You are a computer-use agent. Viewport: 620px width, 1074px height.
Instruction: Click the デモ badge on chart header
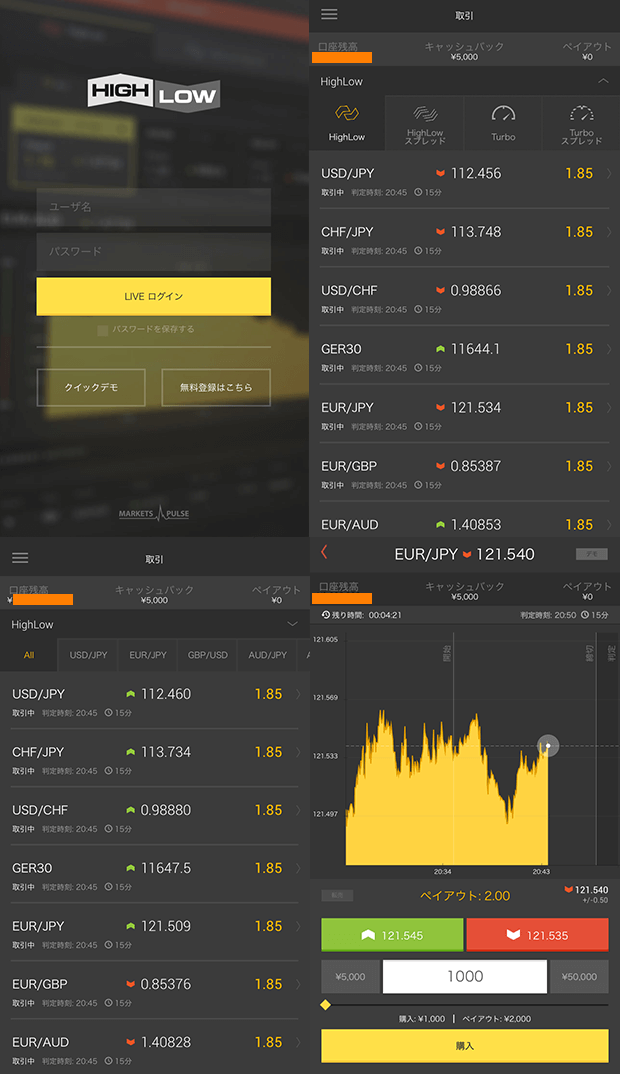[592, 554]
